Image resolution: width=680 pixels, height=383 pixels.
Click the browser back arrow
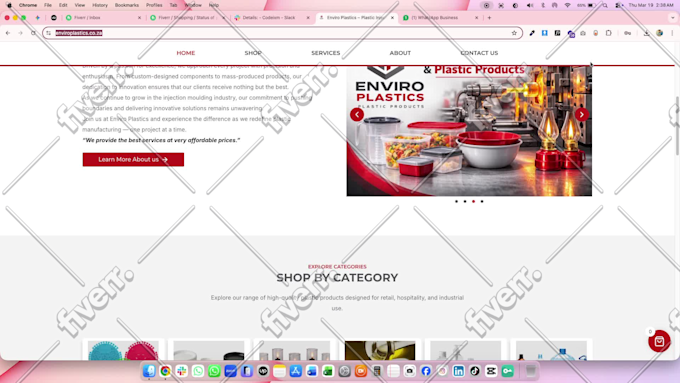8,33
